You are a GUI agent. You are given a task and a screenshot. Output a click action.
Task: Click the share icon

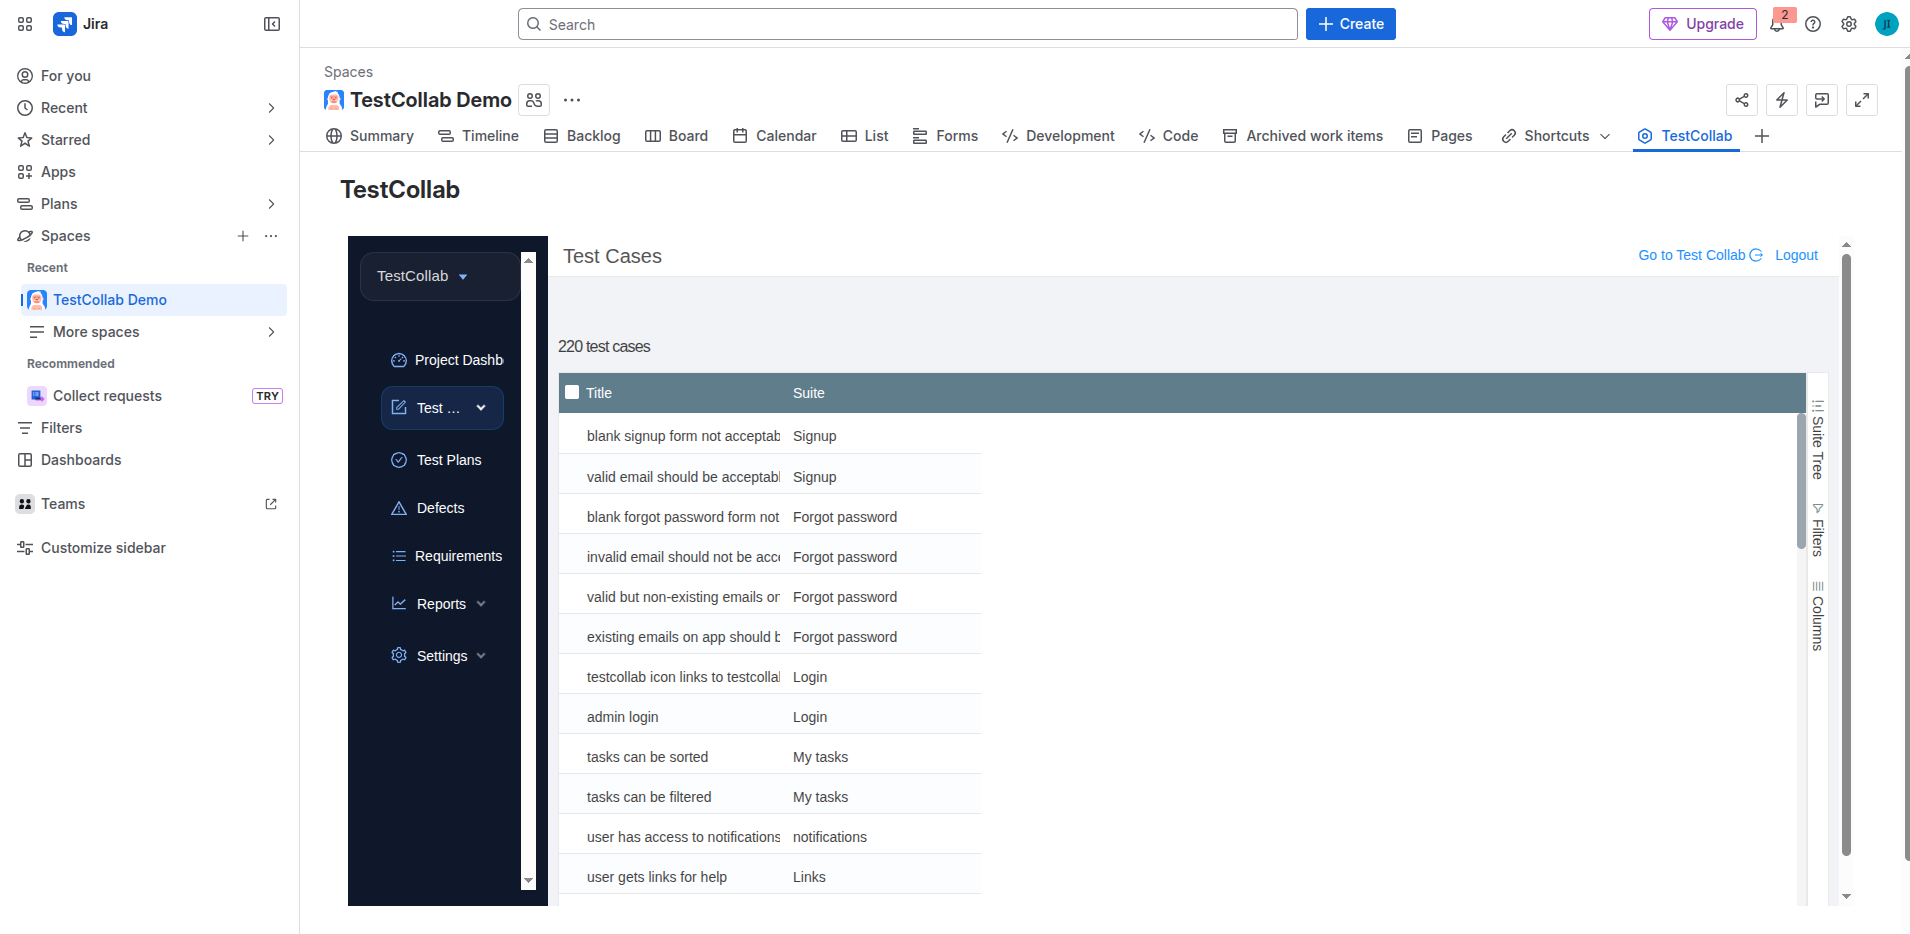tap(1742, 100)
